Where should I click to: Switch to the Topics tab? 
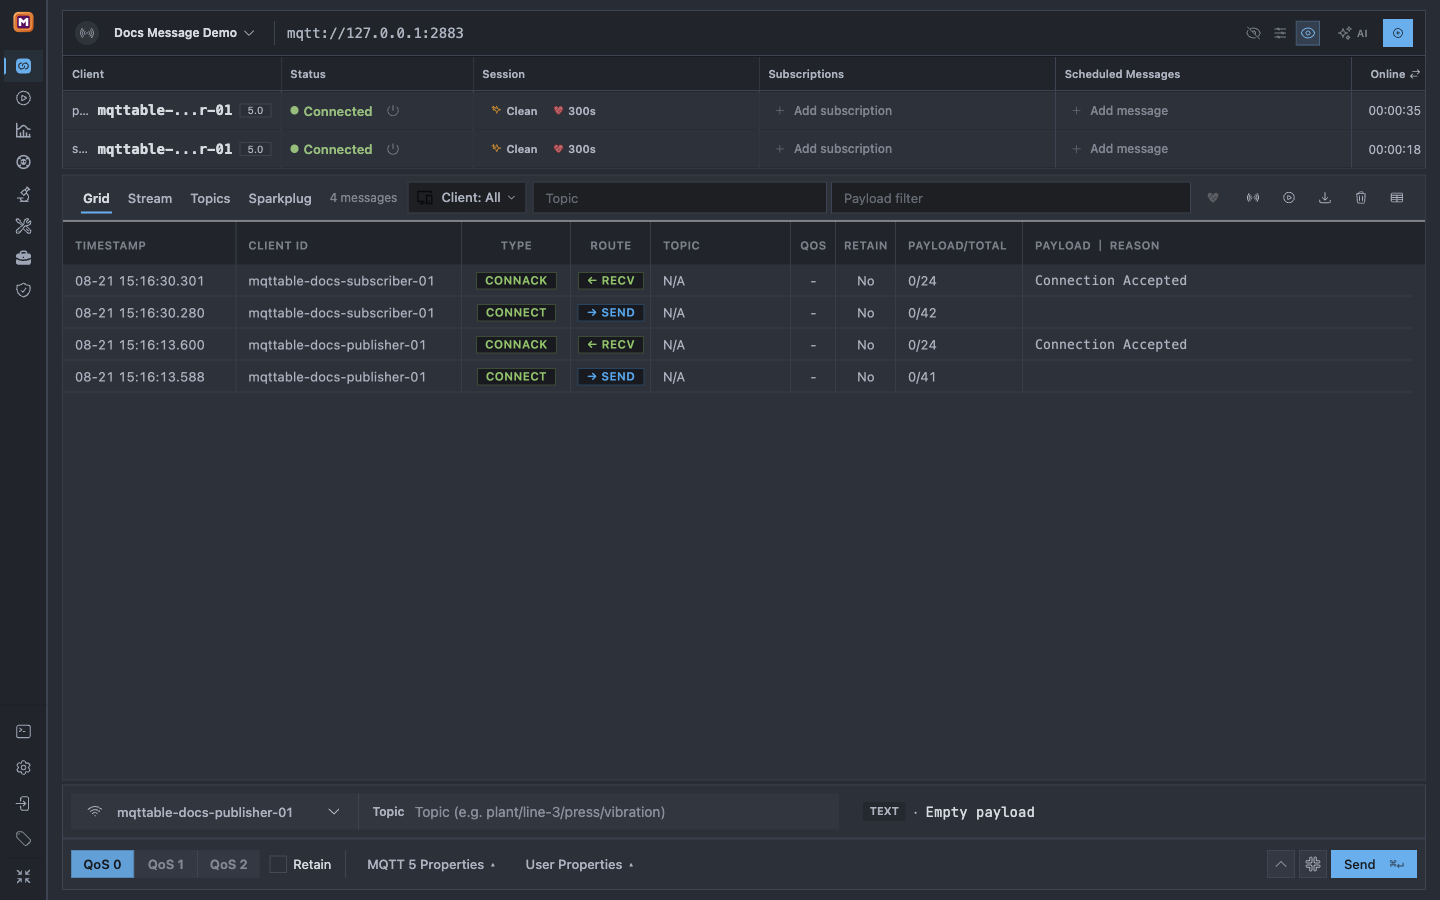[x=210, y=198]
